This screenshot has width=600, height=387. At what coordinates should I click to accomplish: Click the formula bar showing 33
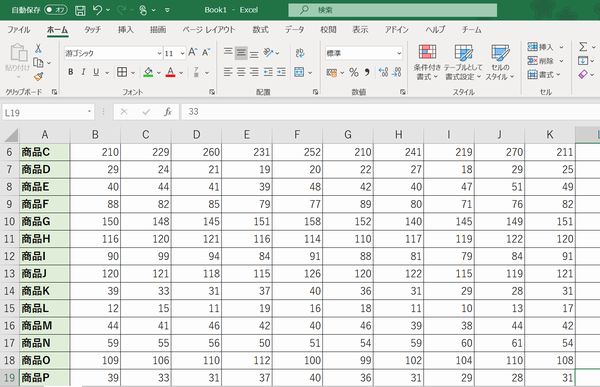point(390,112)
